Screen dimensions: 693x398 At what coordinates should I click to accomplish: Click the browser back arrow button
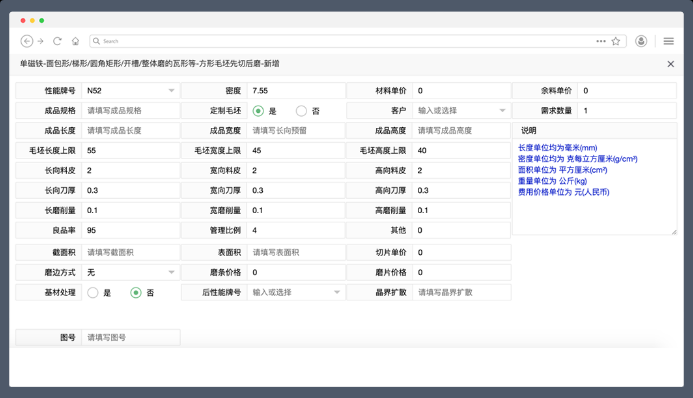27,41
